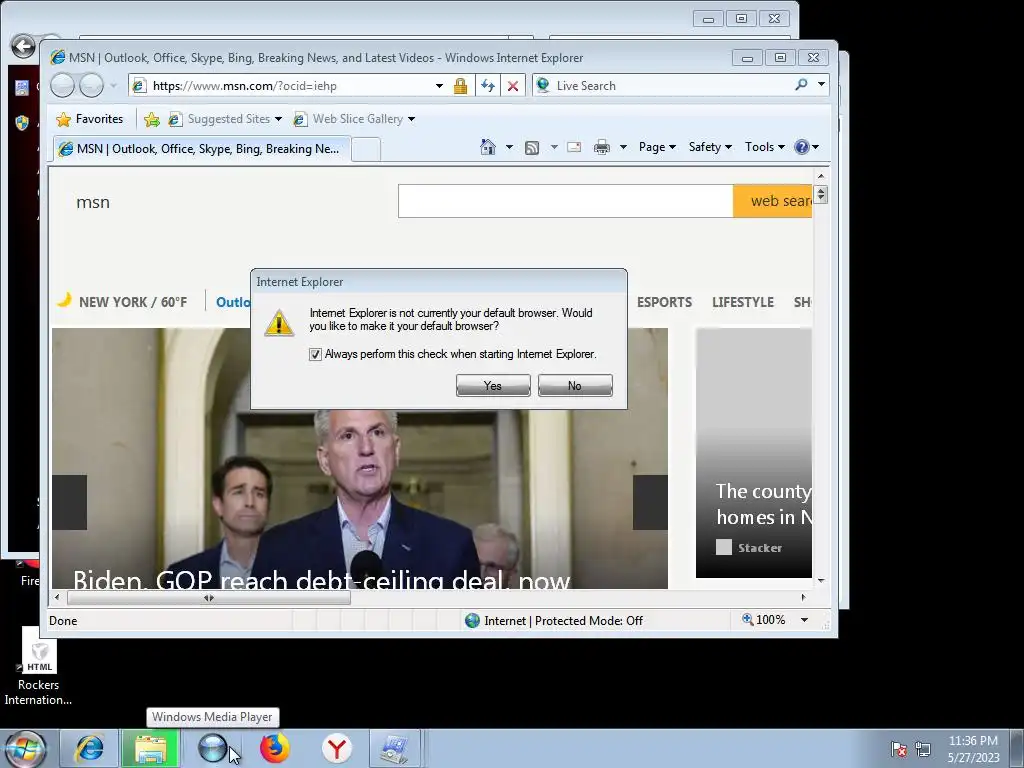The image size is (1024, 768).
Task: Open Suggested Sites in the favorites bar
Action: [219, 119]
